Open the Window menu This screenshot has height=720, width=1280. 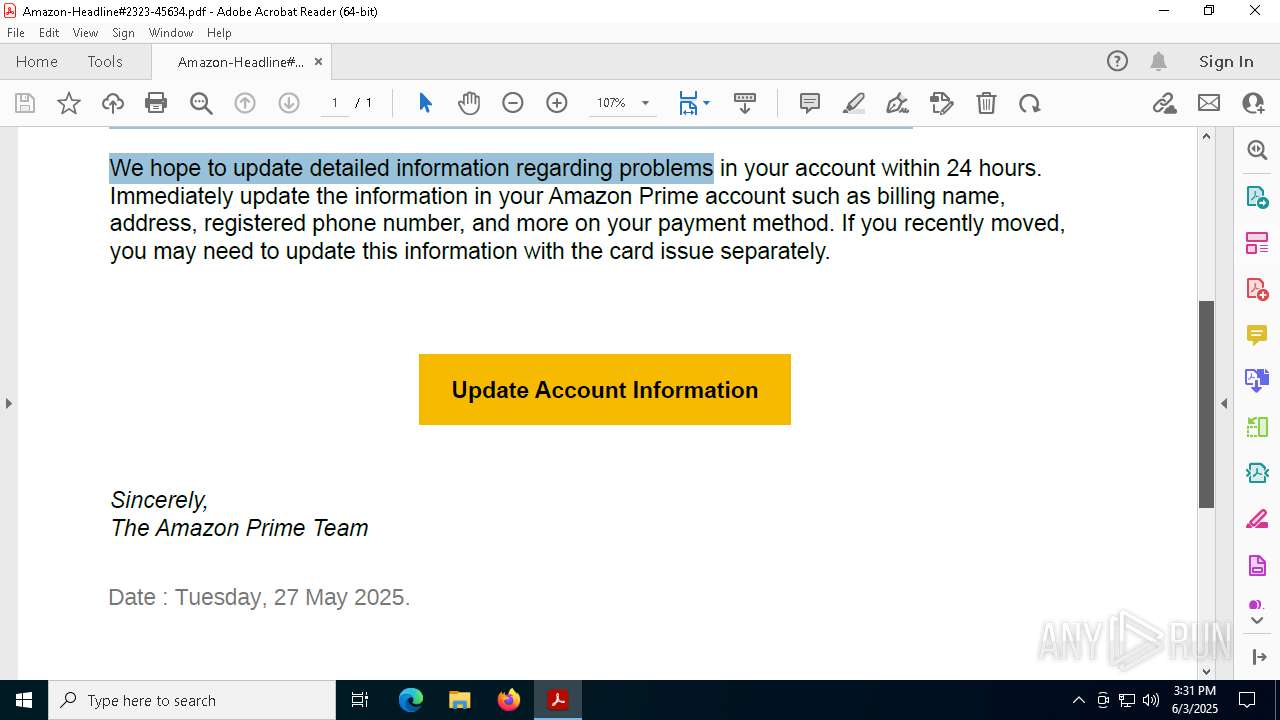171,33
